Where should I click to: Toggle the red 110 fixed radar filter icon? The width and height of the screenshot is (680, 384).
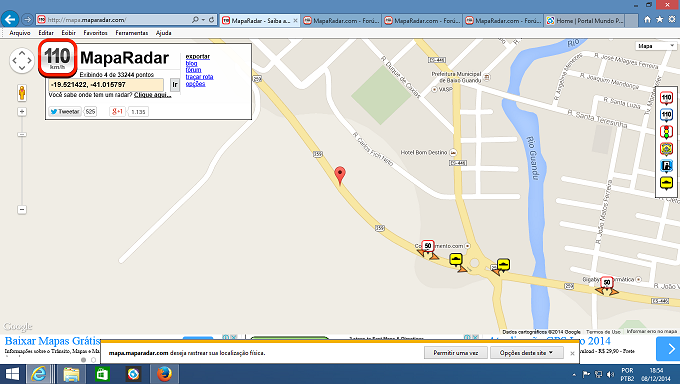point(666,98)
